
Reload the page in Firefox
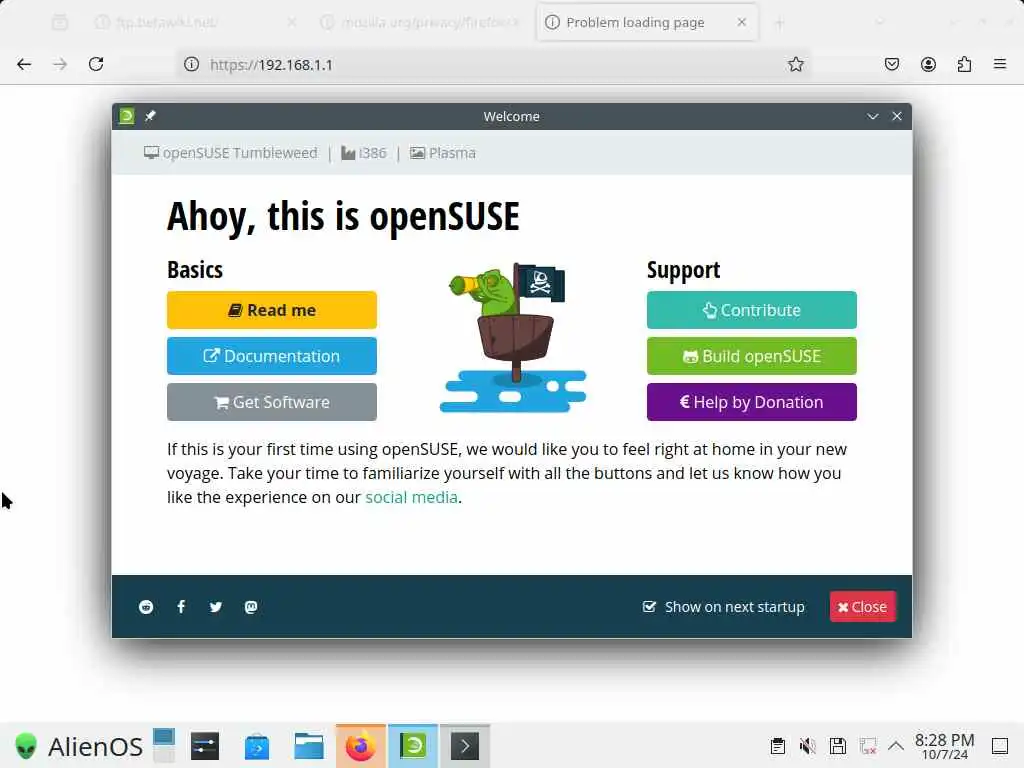(x=96, y=64)
